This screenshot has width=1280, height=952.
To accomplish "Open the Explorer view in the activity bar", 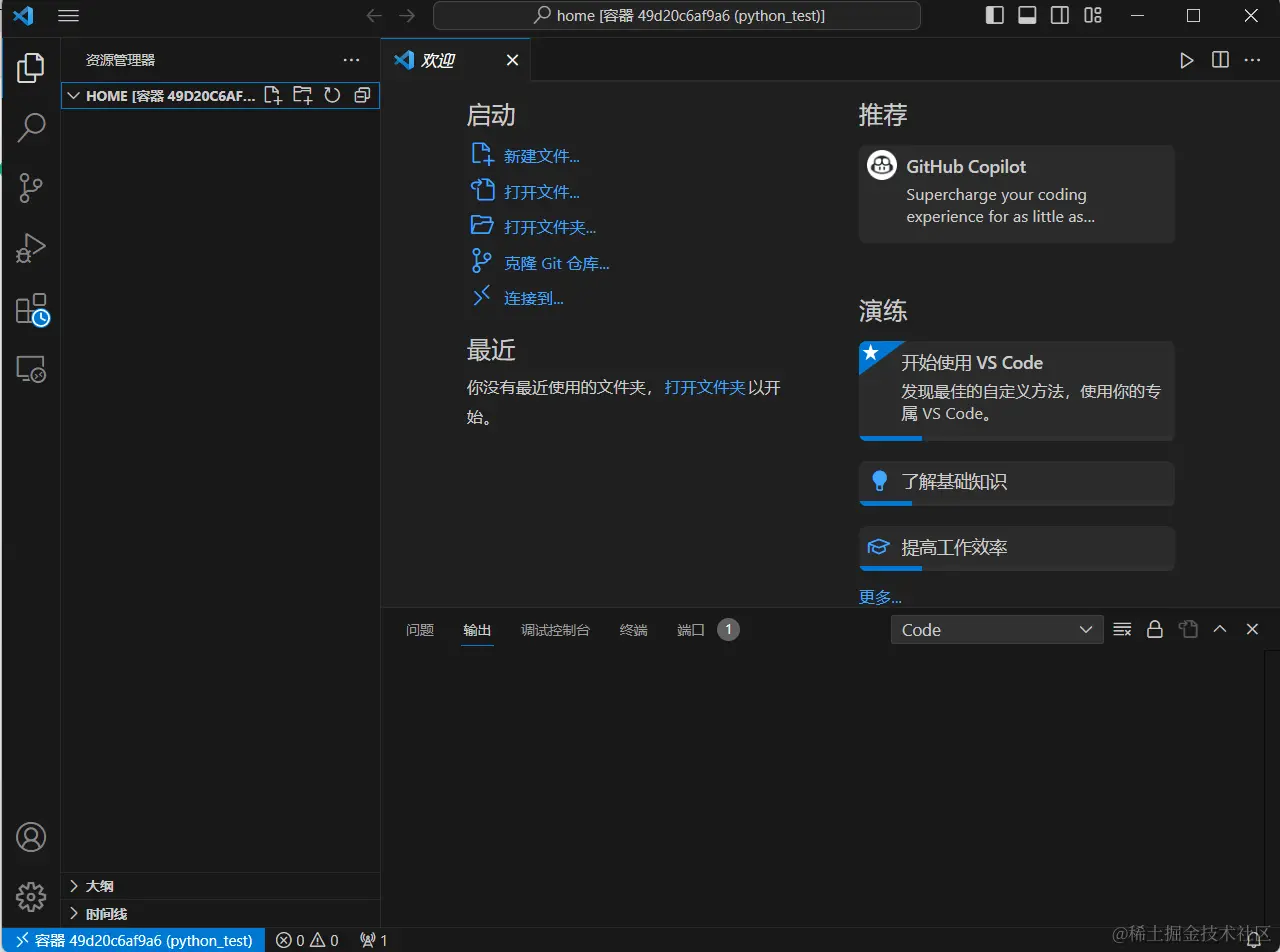I will coord(31,68).
